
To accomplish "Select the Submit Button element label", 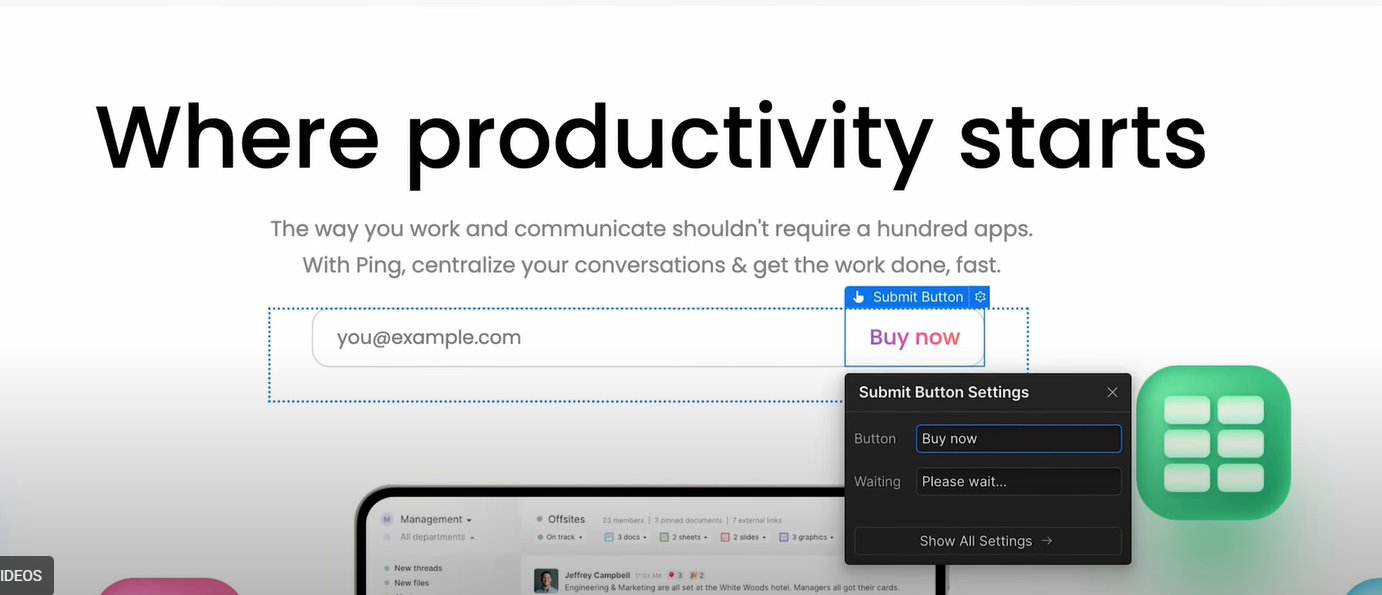I will click(918, 297).
